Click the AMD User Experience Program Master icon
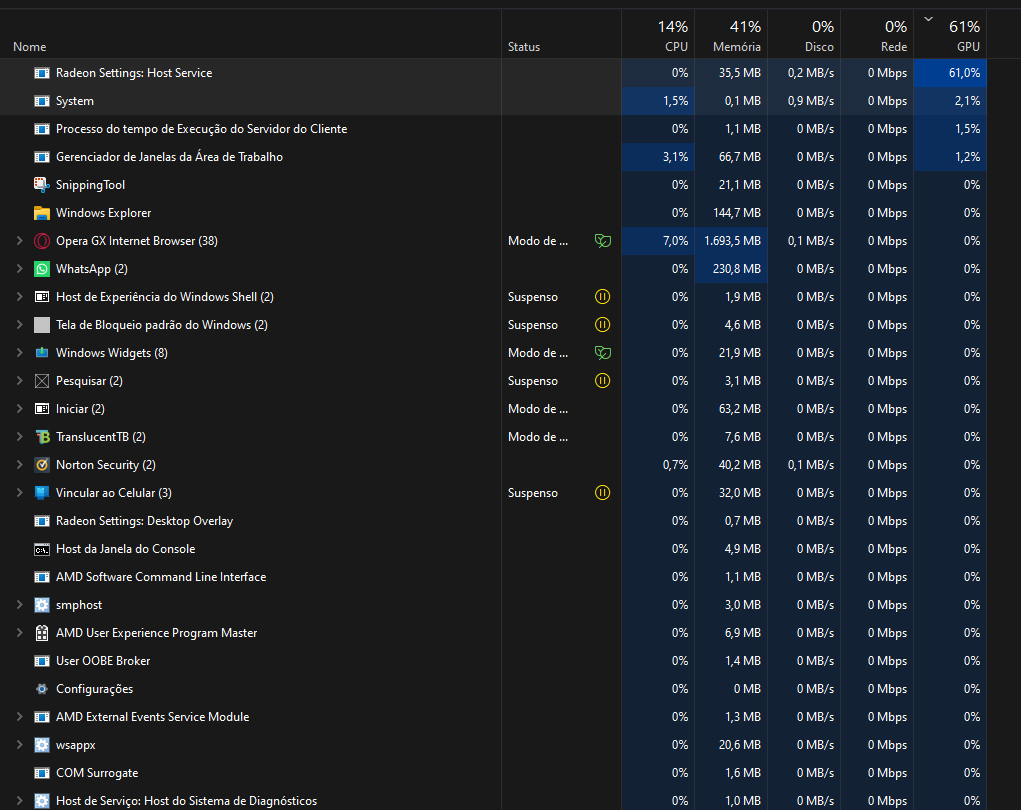The image size is (1021, 810). click(42, 633)
